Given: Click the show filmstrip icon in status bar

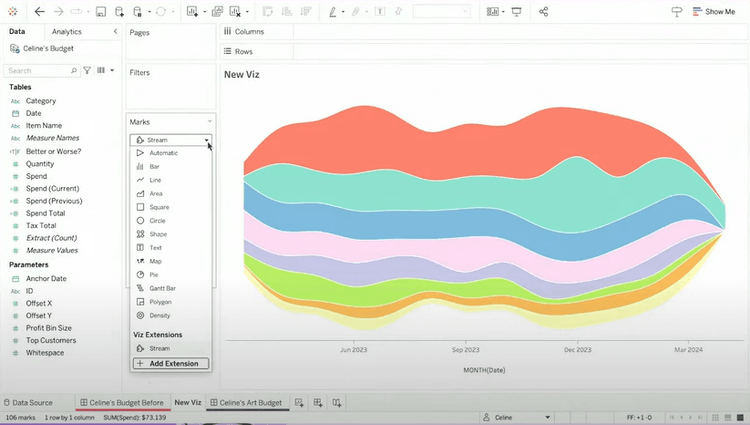Looking at the screenshot, I should pos(728,417).
